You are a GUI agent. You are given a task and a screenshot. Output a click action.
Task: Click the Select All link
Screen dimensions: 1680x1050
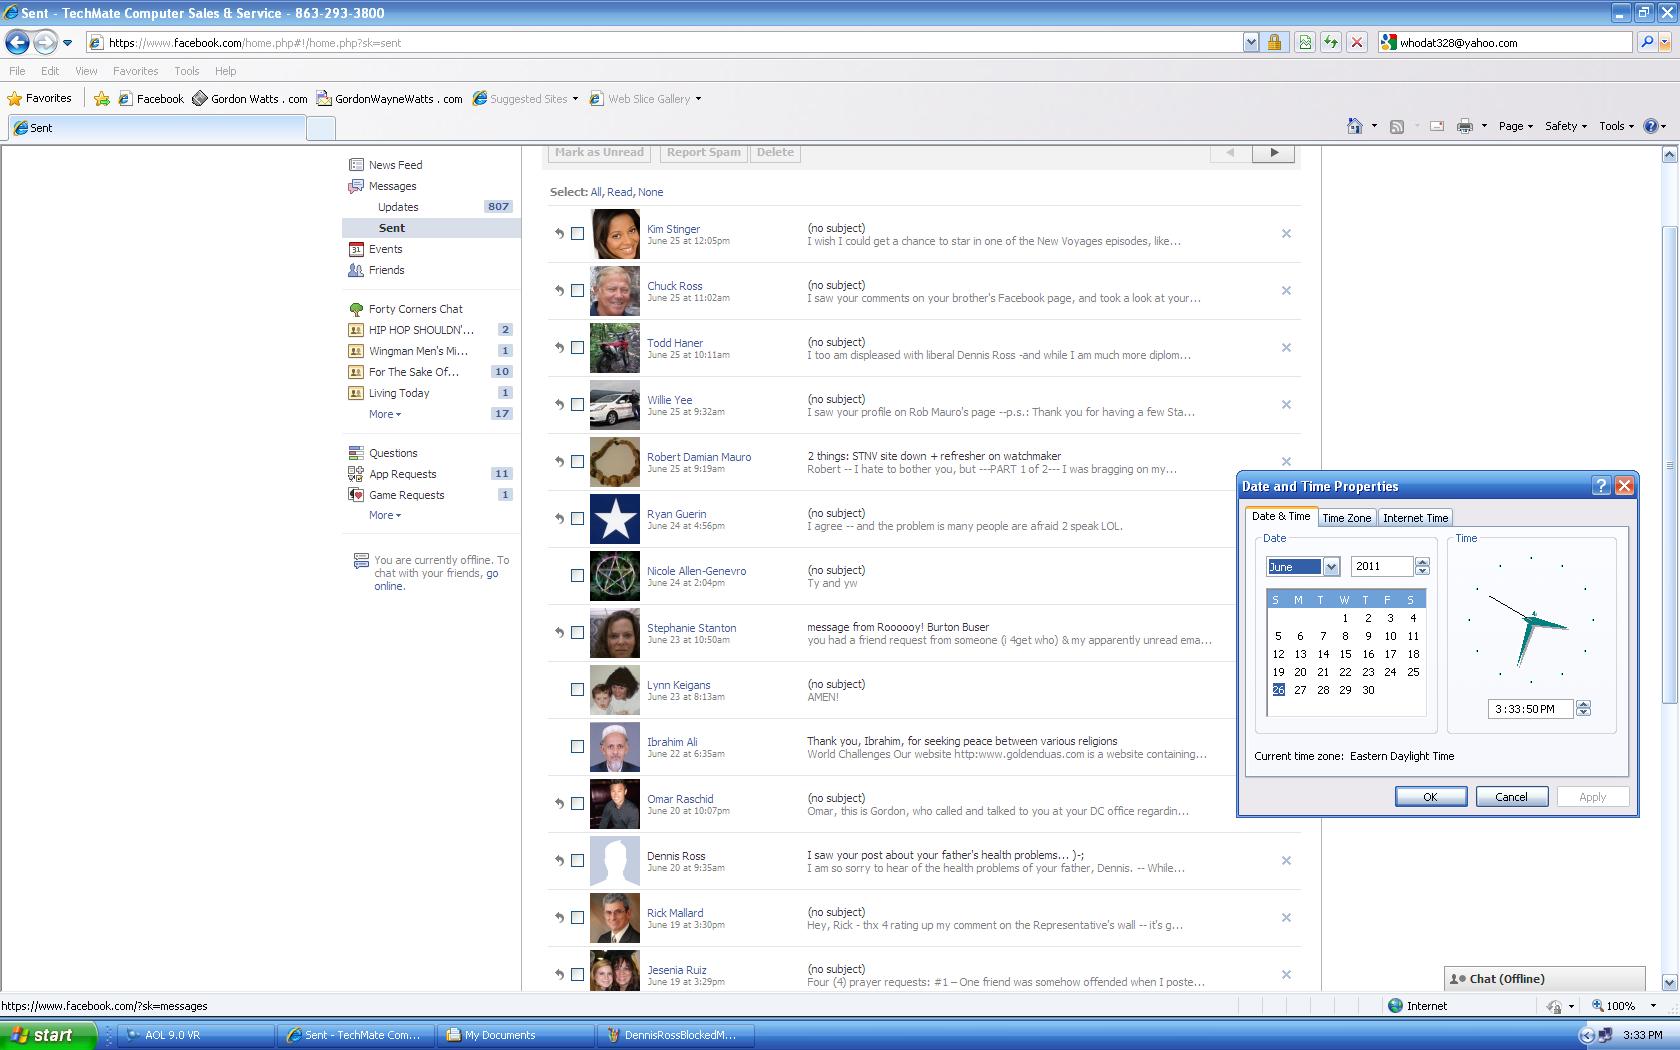pyautogui.click(x=596, y=192)
